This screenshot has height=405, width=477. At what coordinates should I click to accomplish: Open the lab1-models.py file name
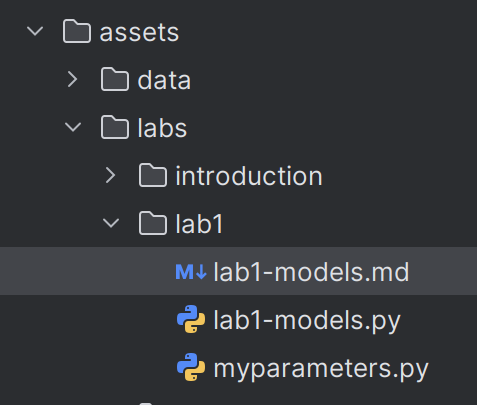coord(307,320)
